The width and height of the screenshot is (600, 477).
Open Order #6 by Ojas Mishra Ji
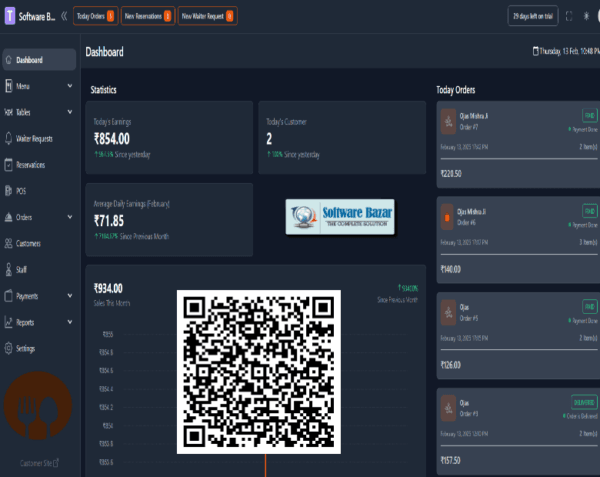point(518,240)
